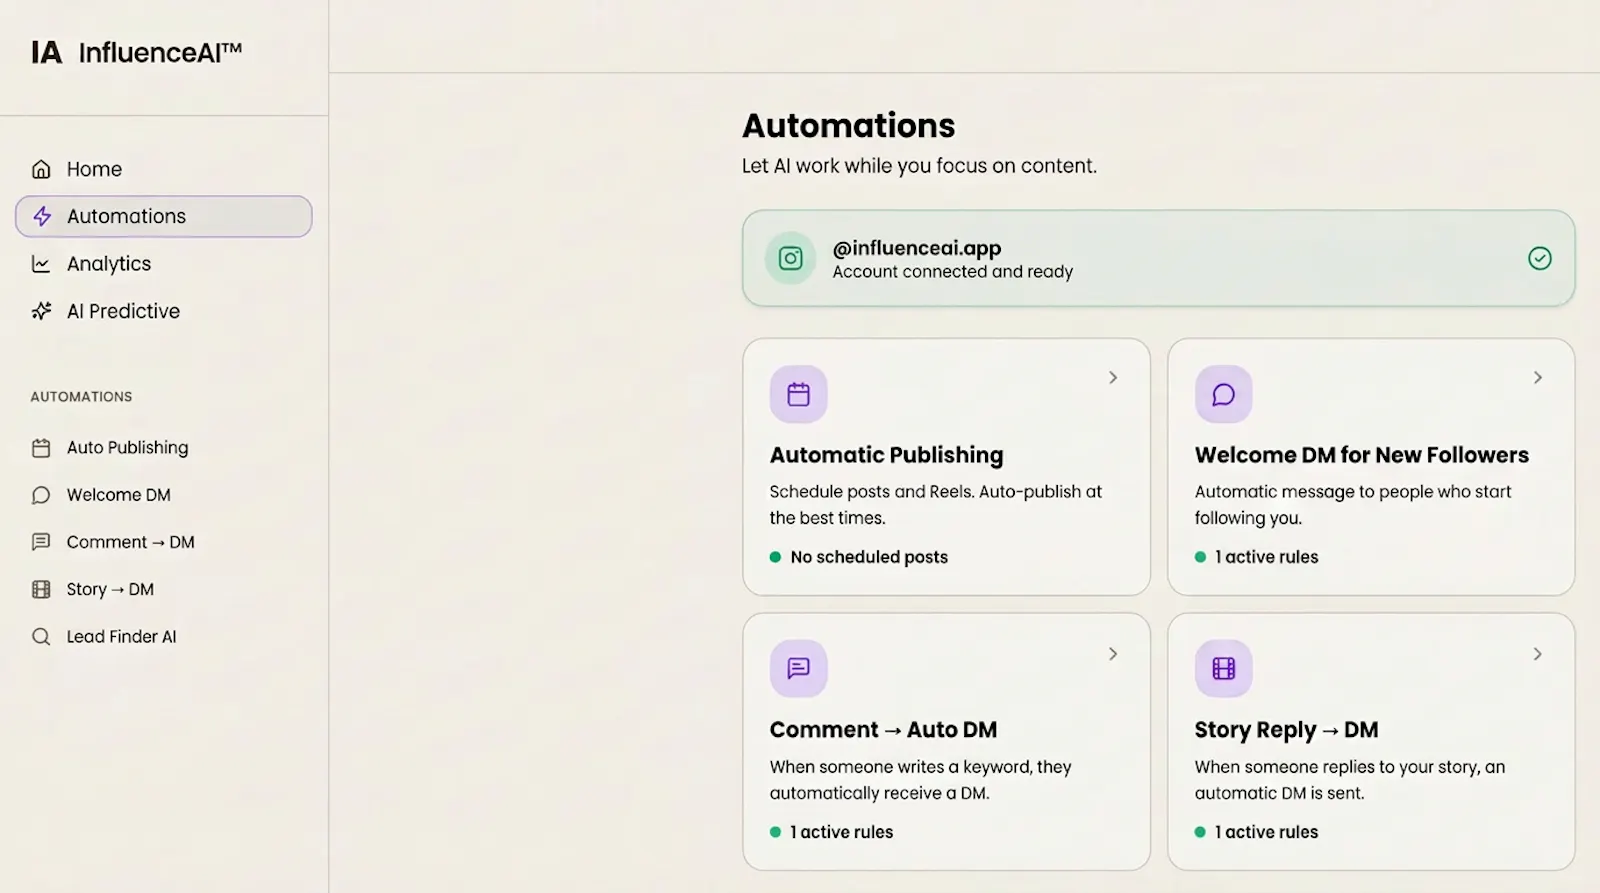Open AI Predictive from the sidebar

pyautogui.click(x=164, y=311)
